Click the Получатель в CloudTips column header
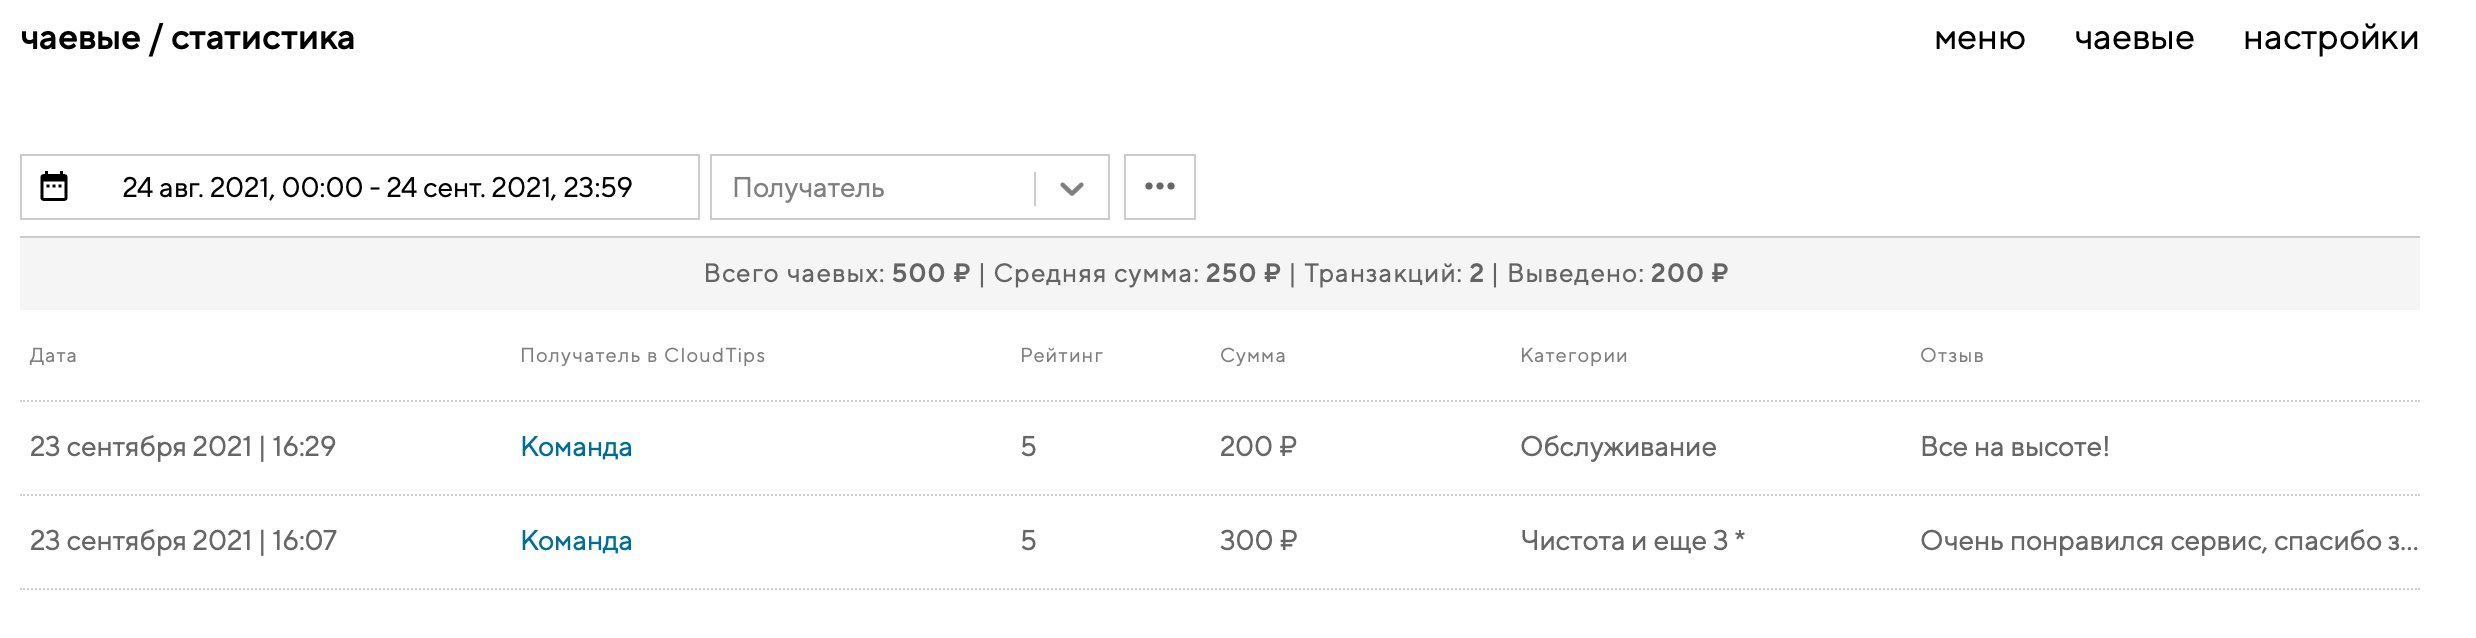 click(x=642, y=356)
